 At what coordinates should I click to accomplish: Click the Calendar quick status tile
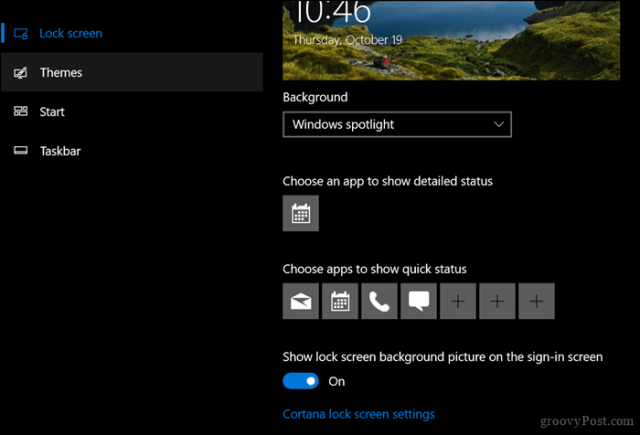click(340, 301)
